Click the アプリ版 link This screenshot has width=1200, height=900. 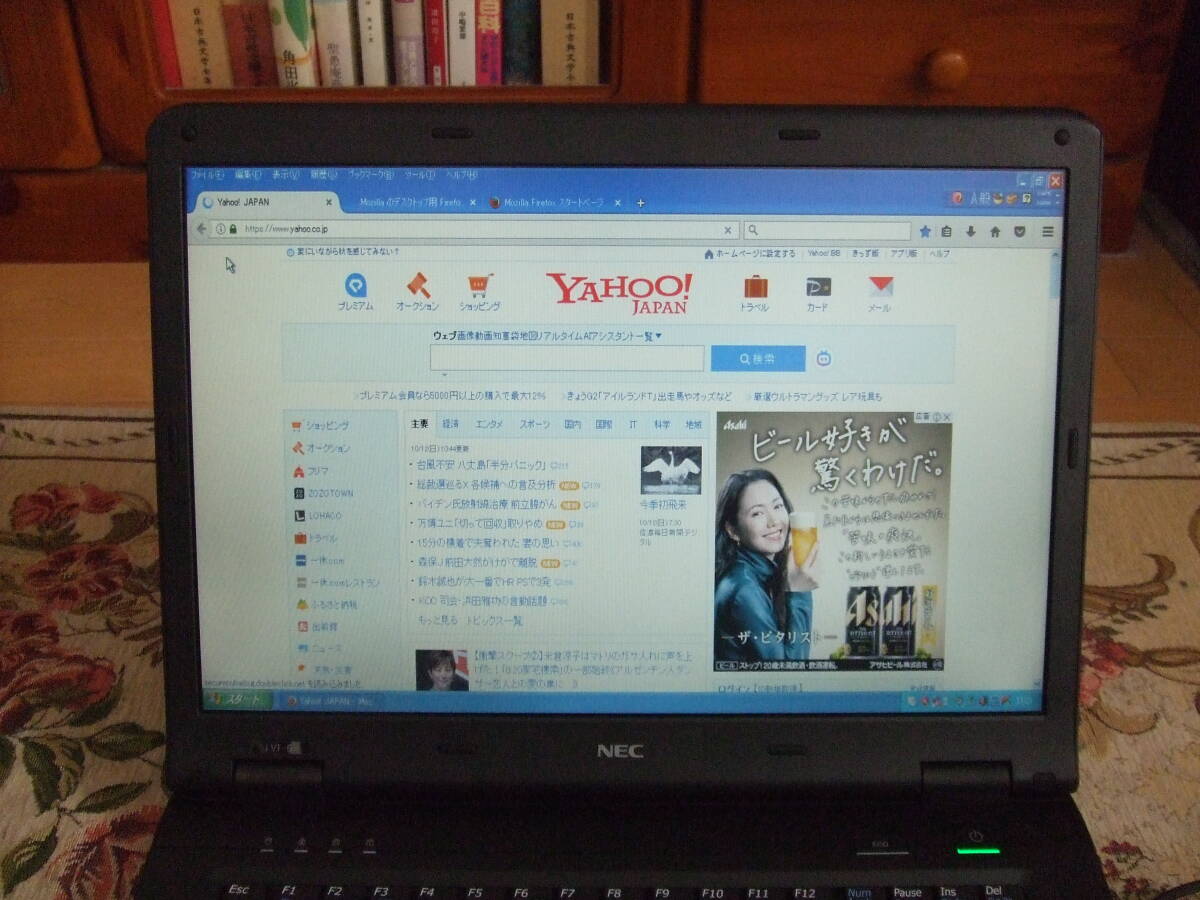[904, 254]
